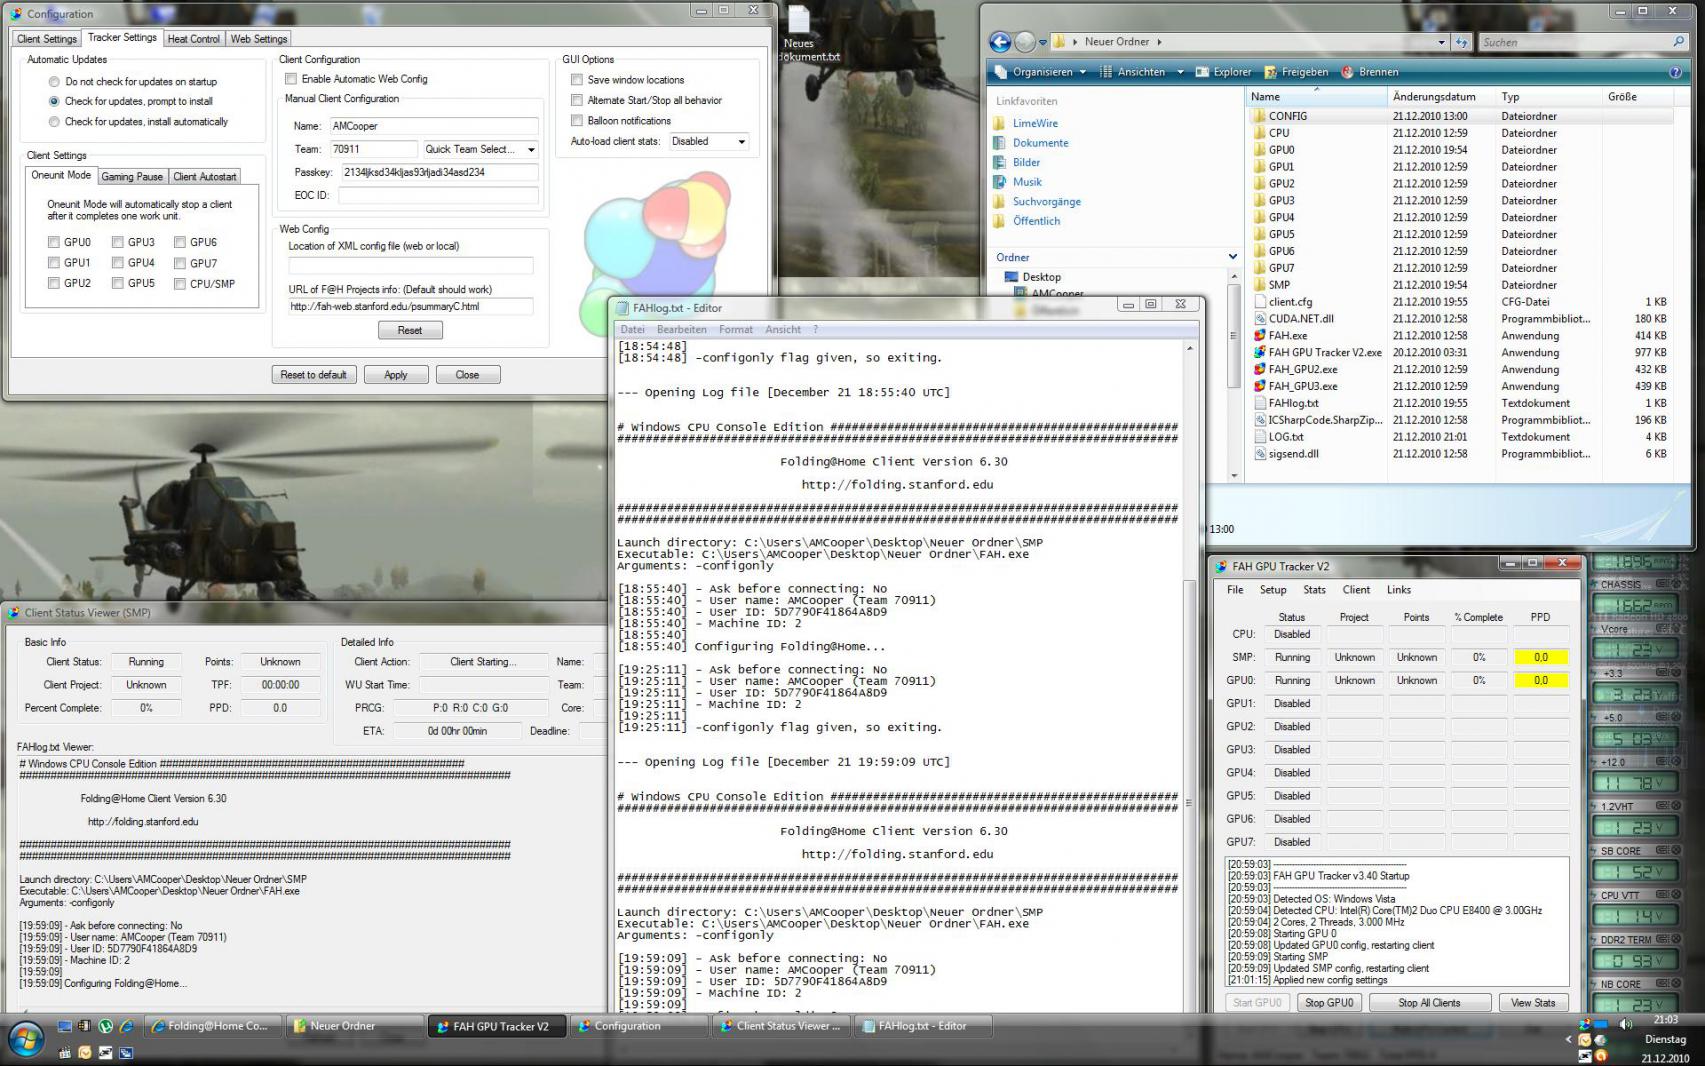The height and width of the screenshot is (1066, 1705).
Task: Click the Stop GPU0 button
Action: [1329, 1003]
